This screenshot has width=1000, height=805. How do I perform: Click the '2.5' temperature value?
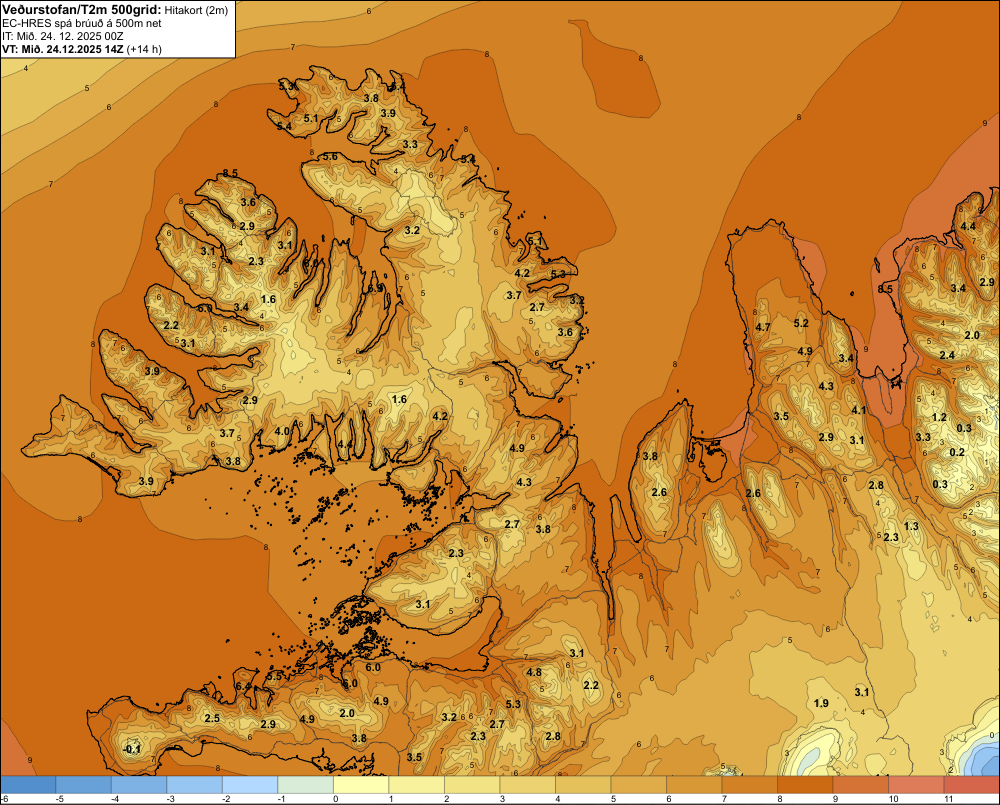(212, 718)
